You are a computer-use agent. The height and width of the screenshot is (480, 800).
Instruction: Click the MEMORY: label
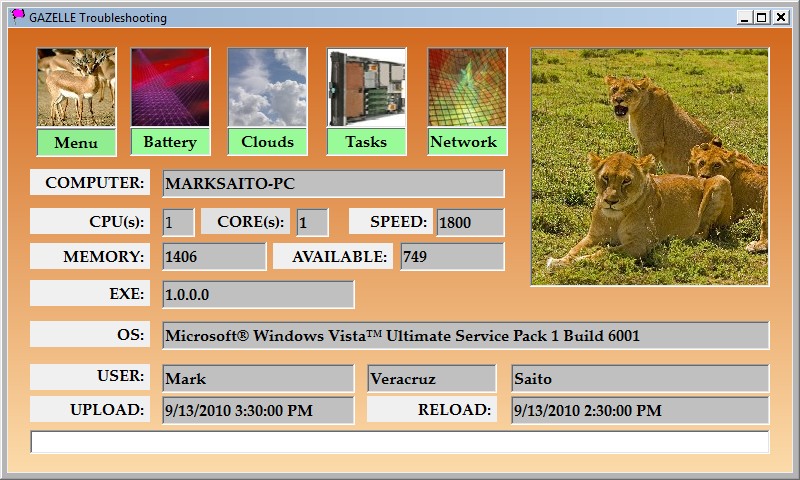(x=90, y=256)
